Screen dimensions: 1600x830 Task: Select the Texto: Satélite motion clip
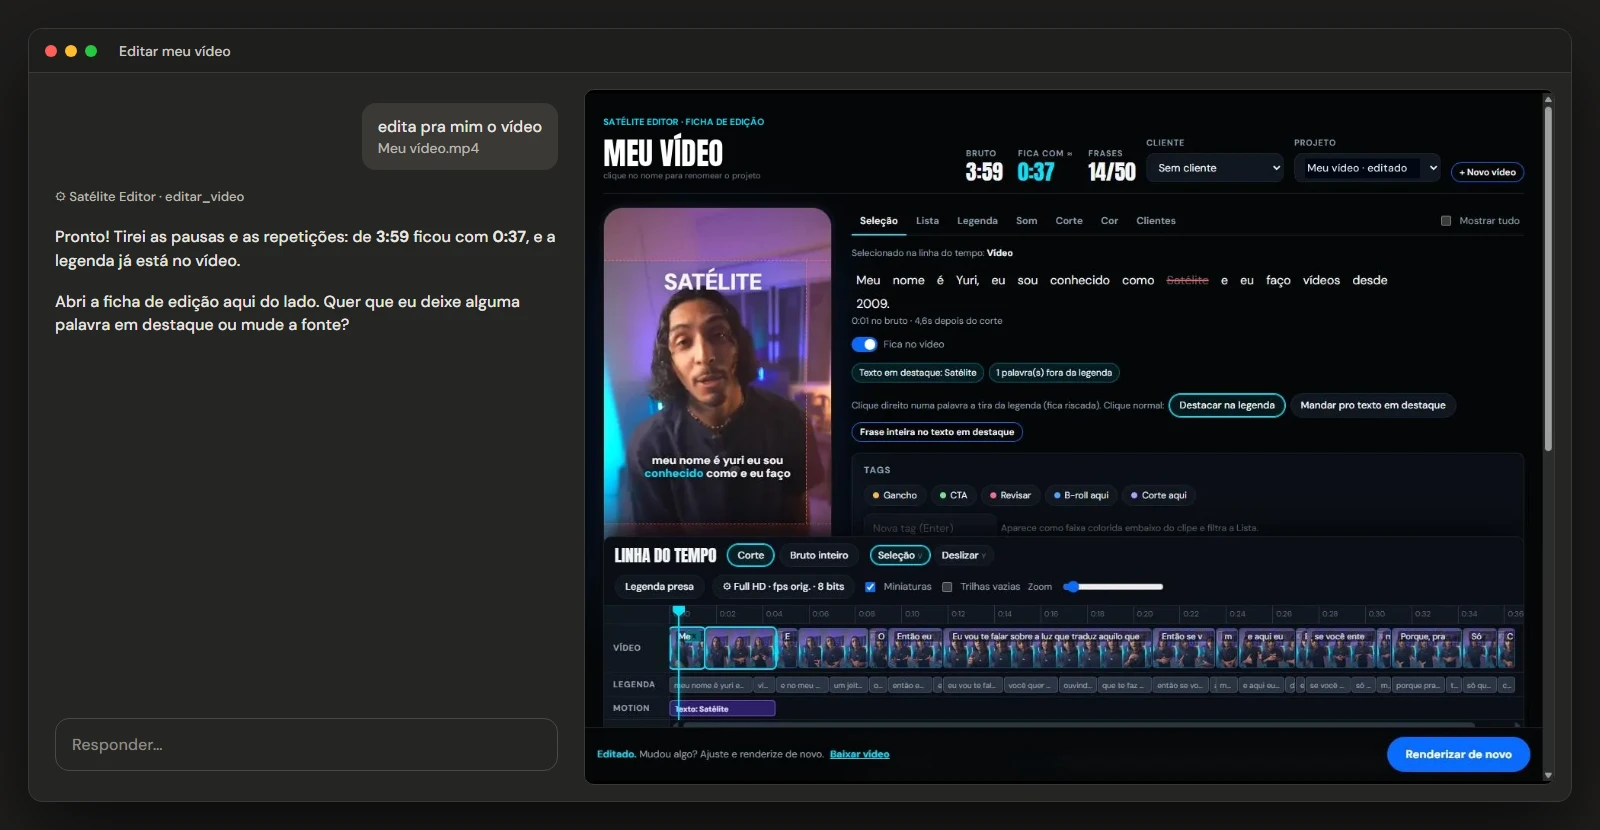click(x=722, y=708)
